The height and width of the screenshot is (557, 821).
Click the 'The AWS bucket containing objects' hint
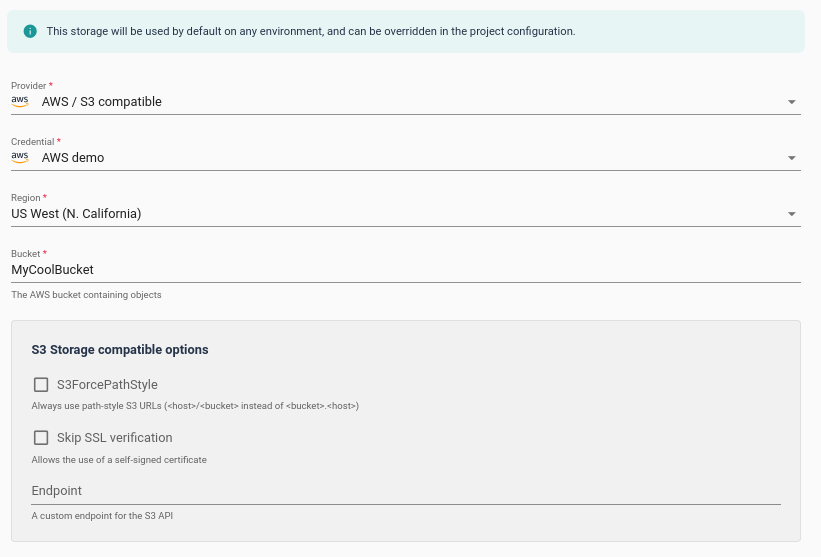[x=86, y=295]
